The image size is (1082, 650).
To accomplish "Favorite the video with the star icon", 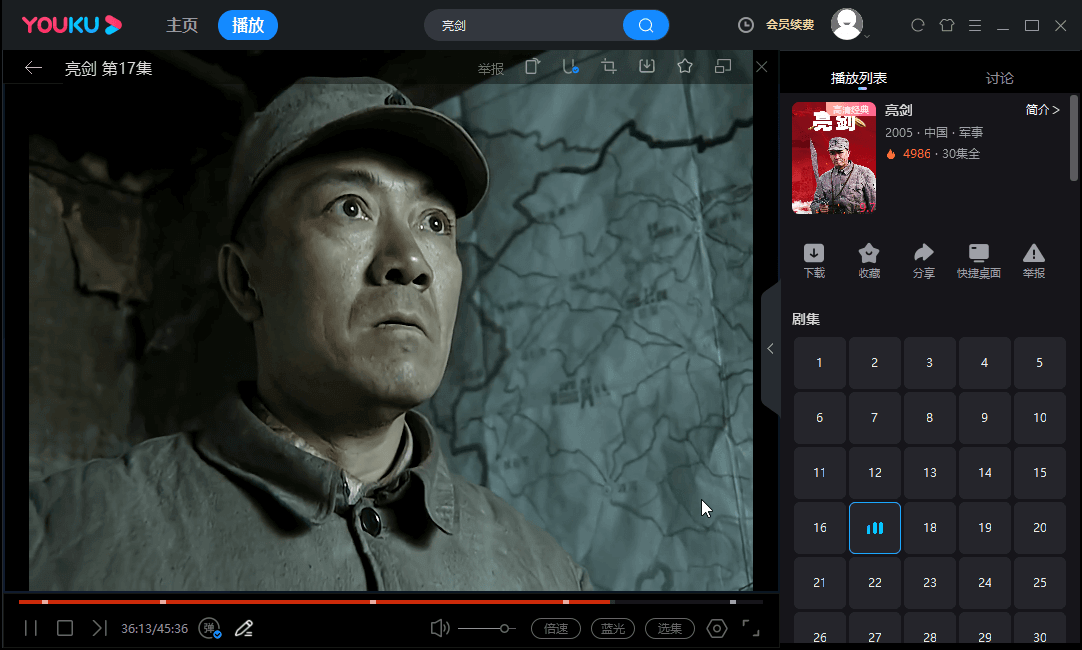I will (x=685, y=66).
